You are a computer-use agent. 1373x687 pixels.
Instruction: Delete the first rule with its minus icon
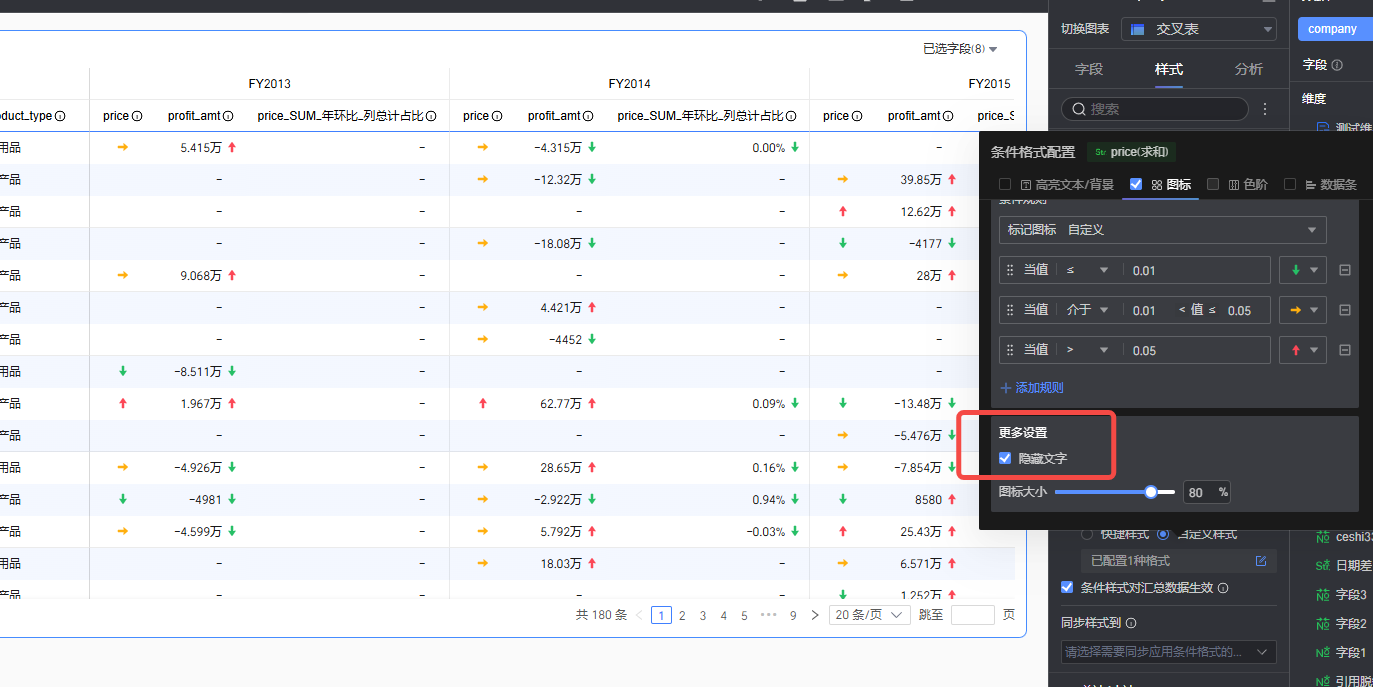(1345, 270)
